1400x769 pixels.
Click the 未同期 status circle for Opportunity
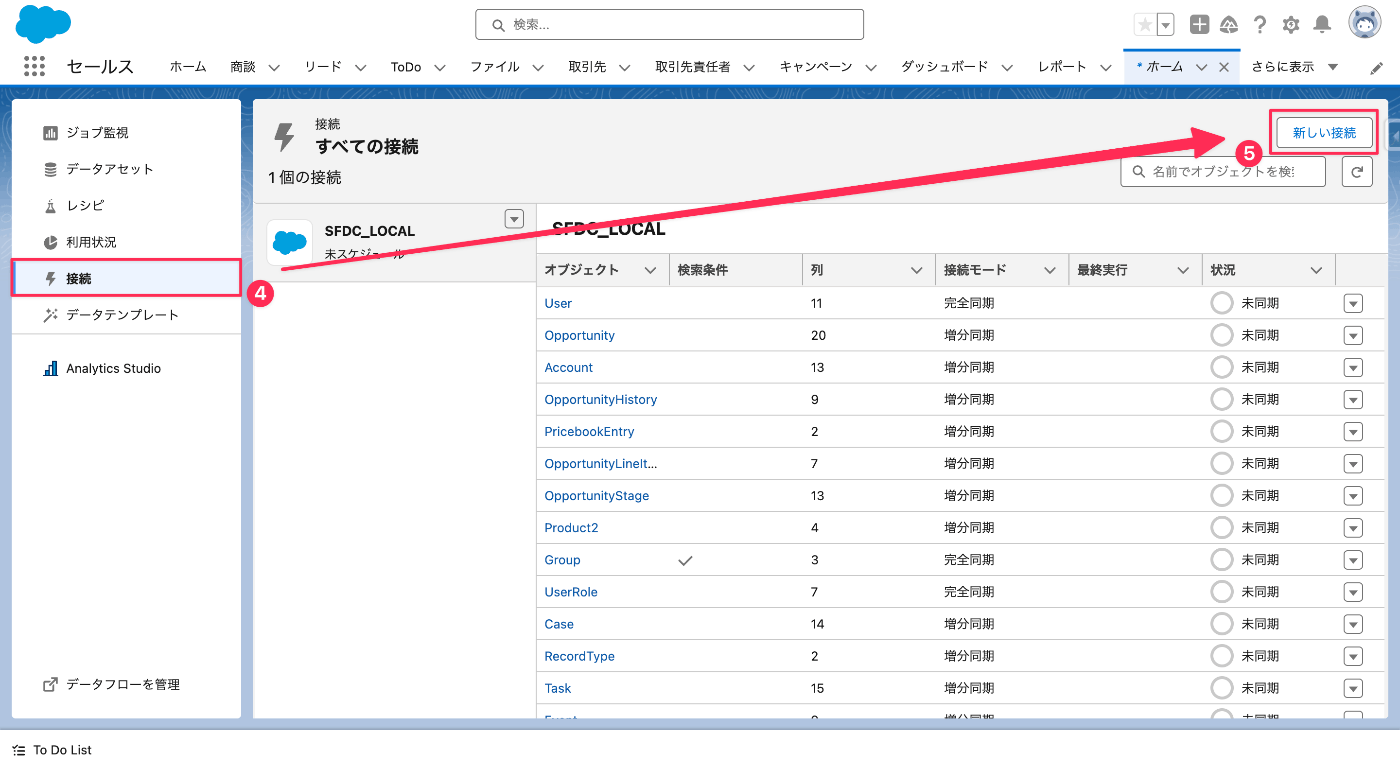click(x=1222, y=335)
